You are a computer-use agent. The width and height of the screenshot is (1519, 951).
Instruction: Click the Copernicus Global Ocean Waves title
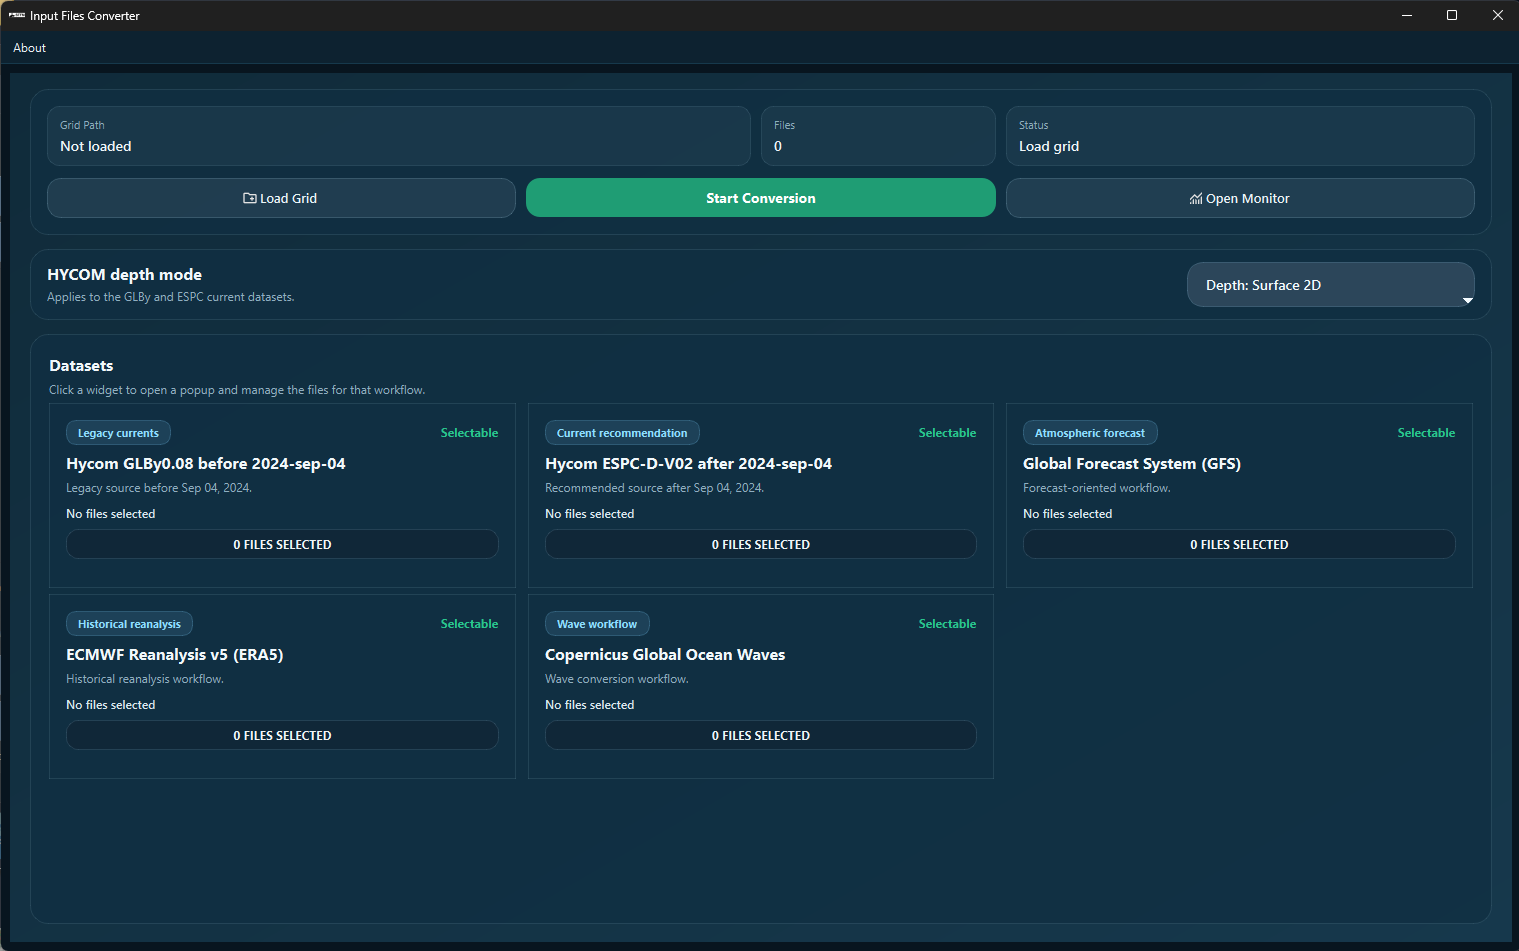[665, 655]
